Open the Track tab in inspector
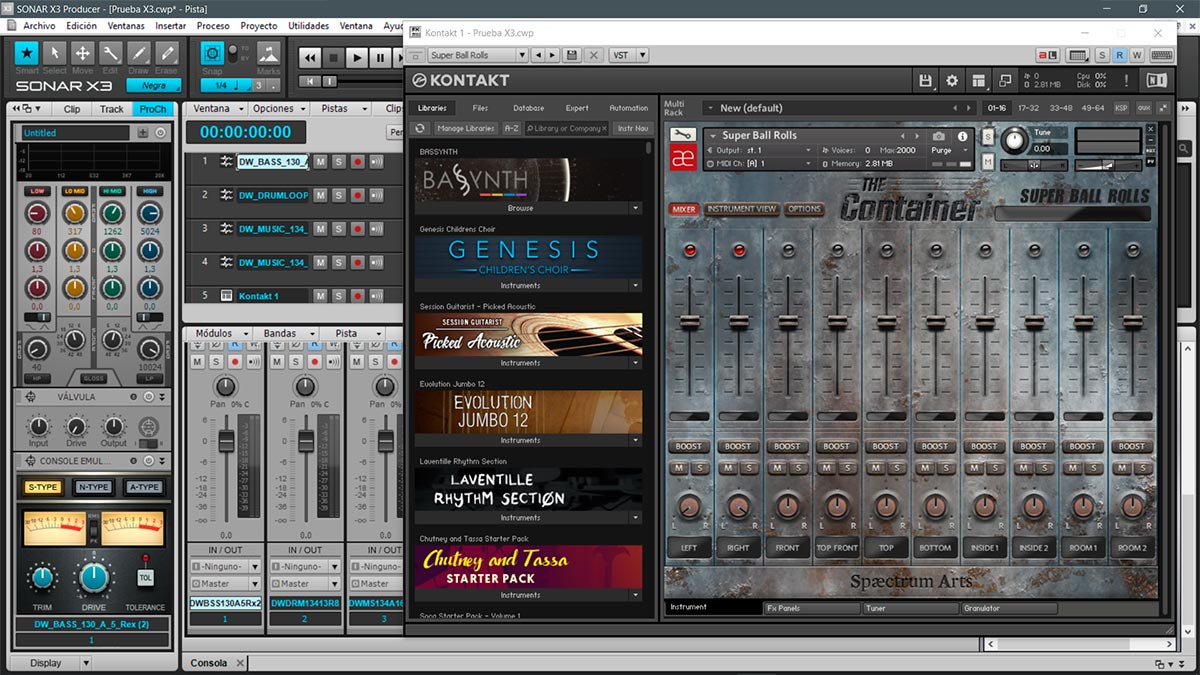Image resolution: width=1200 pixels, height=675 pixels. (112, 109)
